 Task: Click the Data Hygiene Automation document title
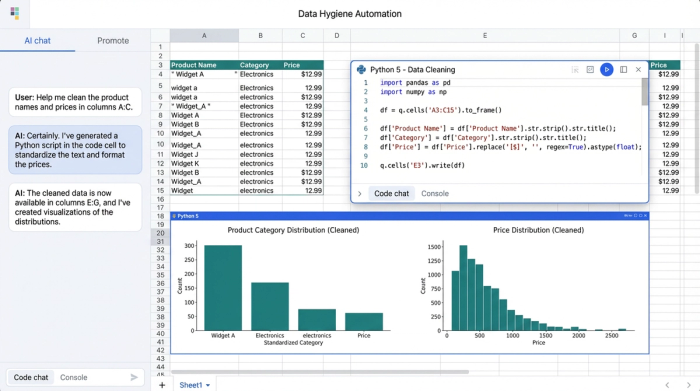pos(350,14)
